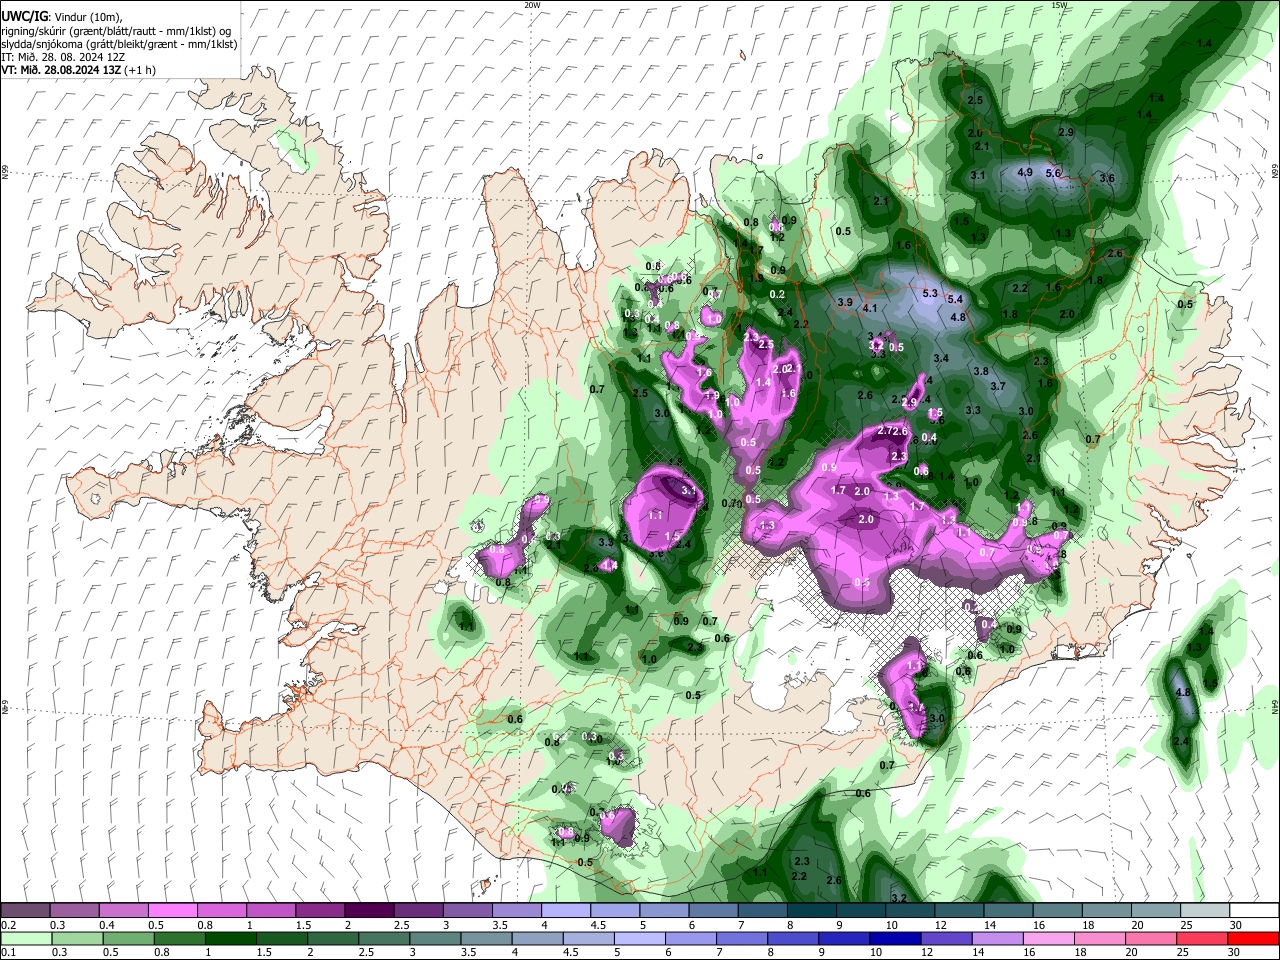Click the '5.4' precipitation value on the map

(x=955, y=299)
